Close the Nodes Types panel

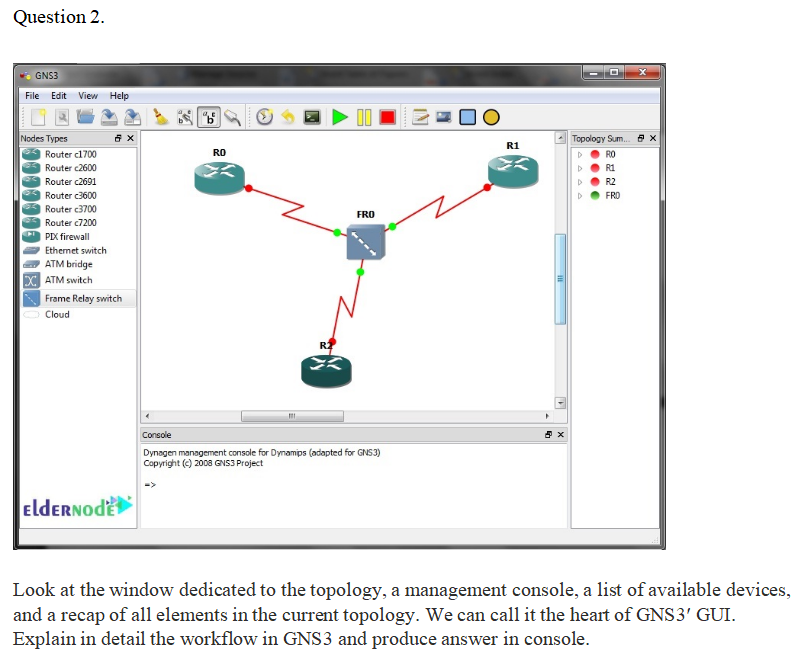130,138
